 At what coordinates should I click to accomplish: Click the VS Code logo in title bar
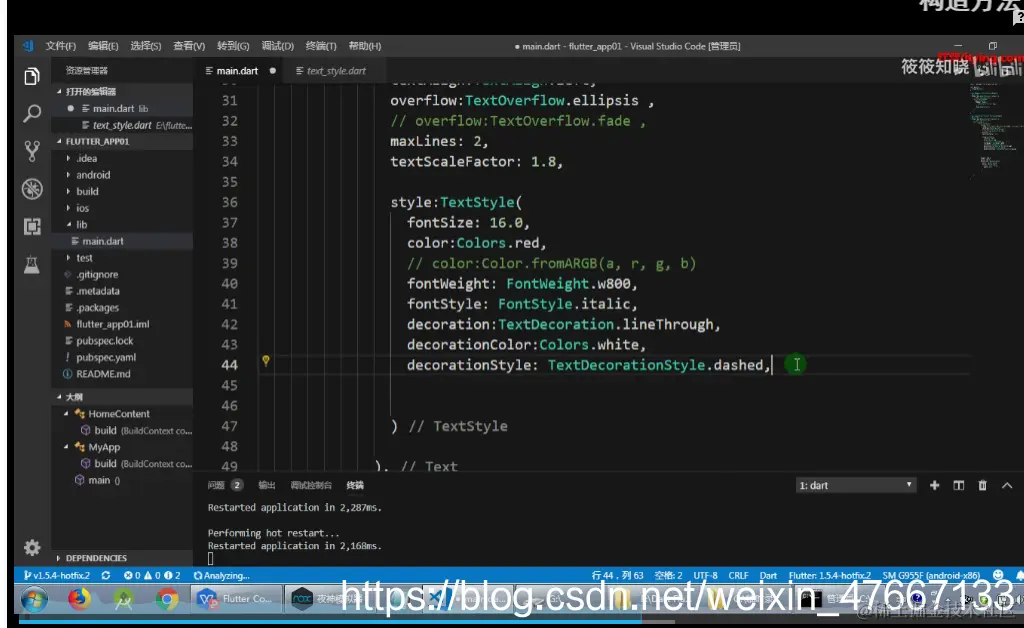click(x=28, y=46)
